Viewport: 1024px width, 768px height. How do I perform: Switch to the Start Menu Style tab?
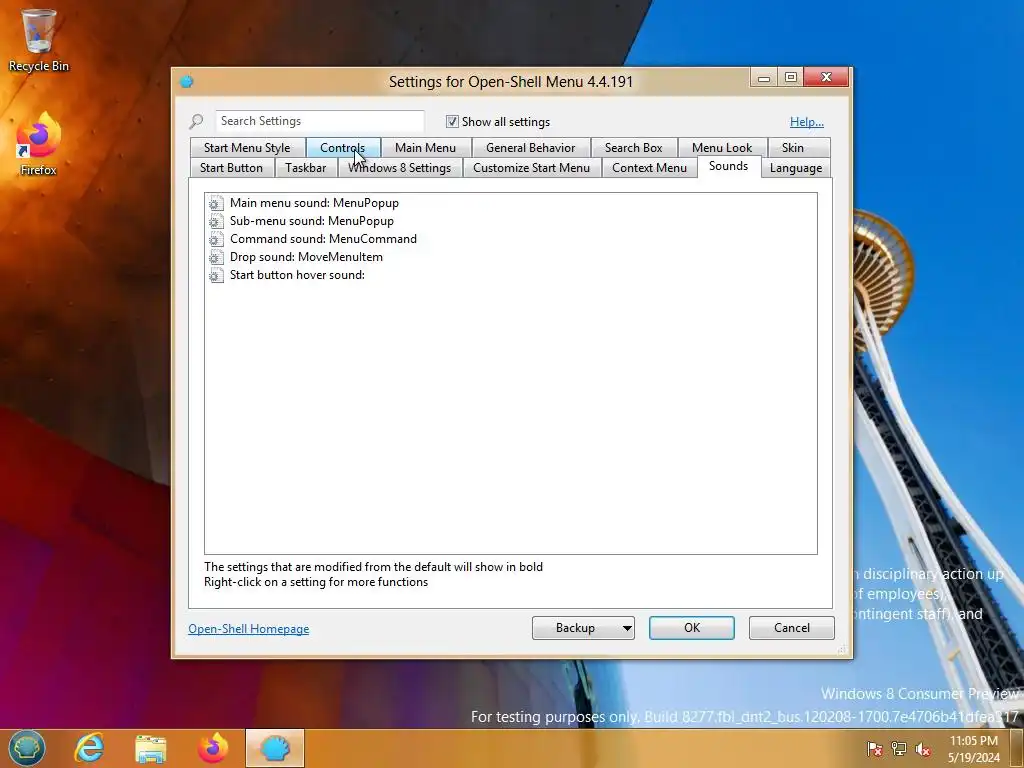[x=247, y=148]
